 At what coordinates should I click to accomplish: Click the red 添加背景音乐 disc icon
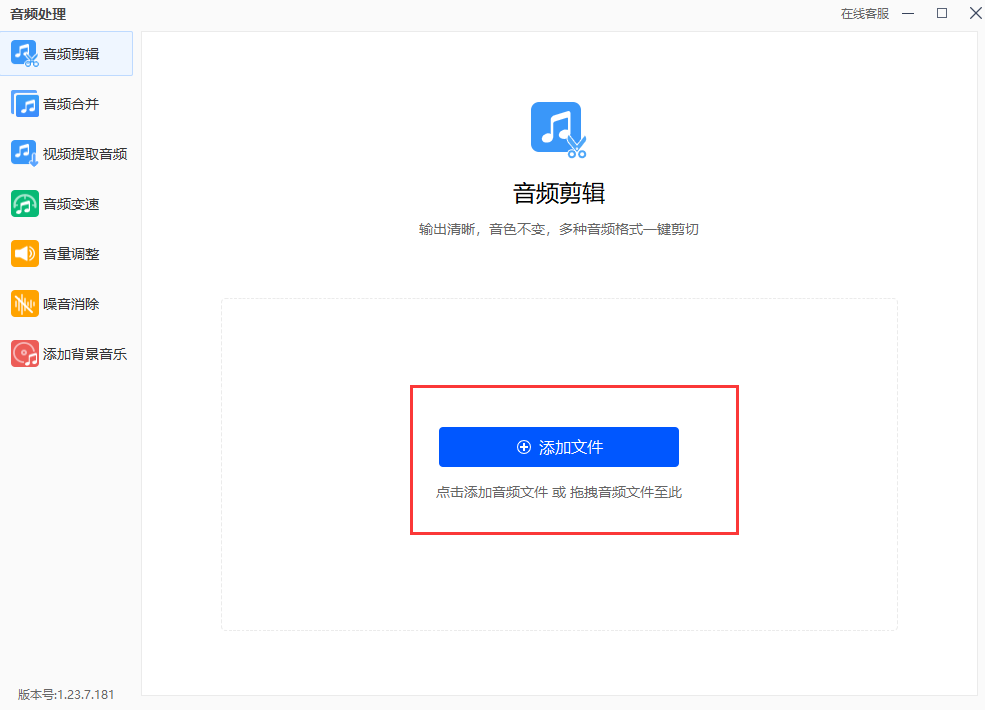[x=25, y=354]
